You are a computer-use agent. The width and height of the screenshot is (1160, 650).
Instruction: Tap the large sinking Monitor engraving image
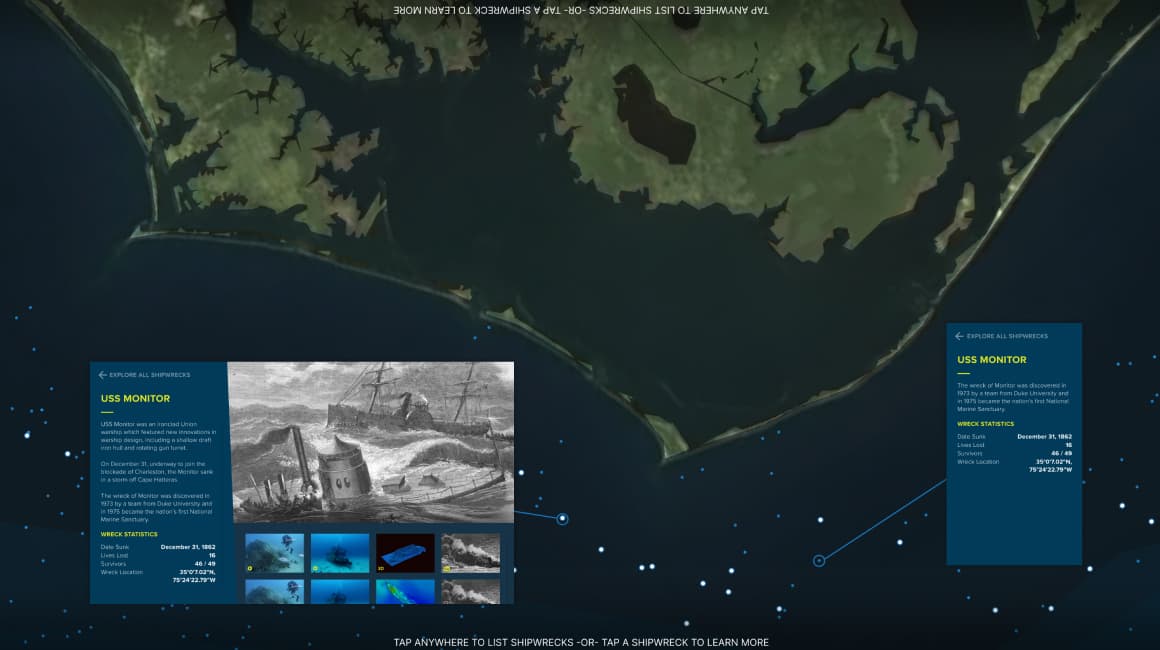372,441
